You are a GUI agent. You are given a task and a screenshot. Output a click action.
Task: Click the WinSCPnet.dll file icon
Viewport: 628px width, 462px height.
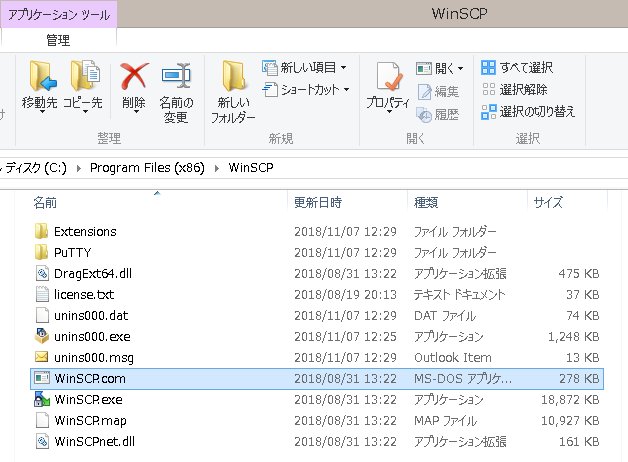click(x=42, y=441)
